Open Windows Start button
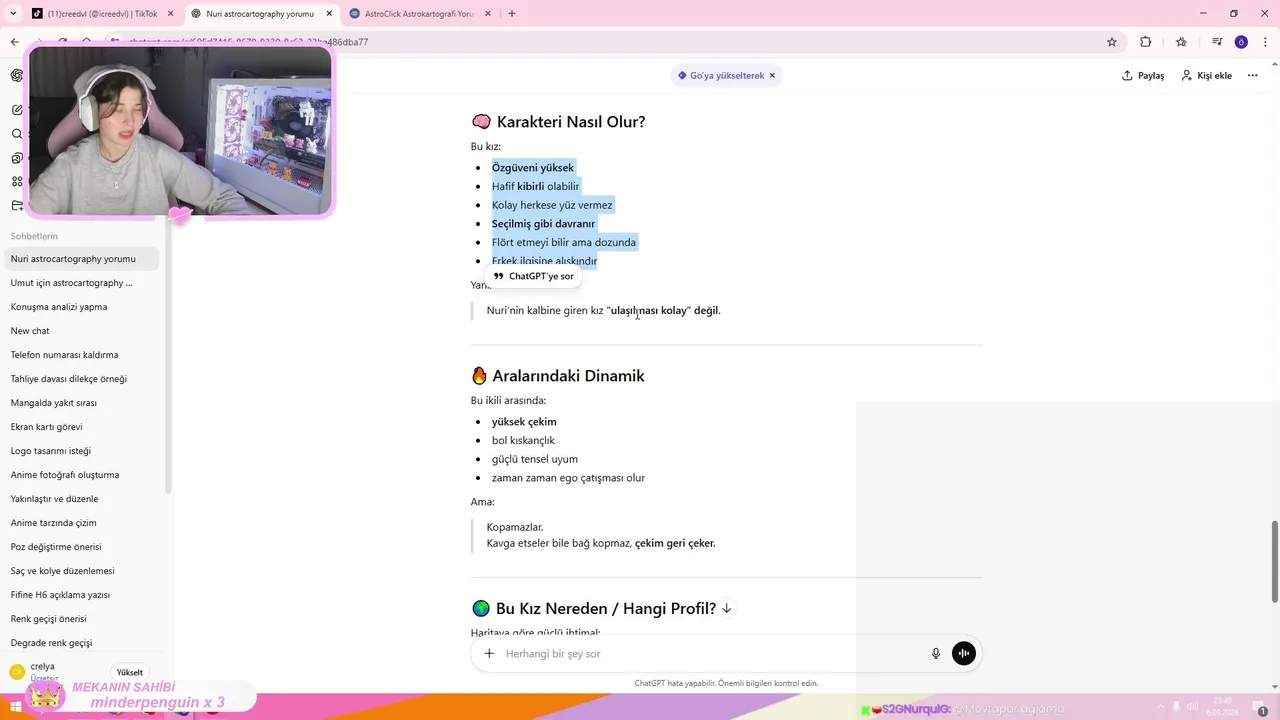1280x720 pixels. tap(16, 707)
